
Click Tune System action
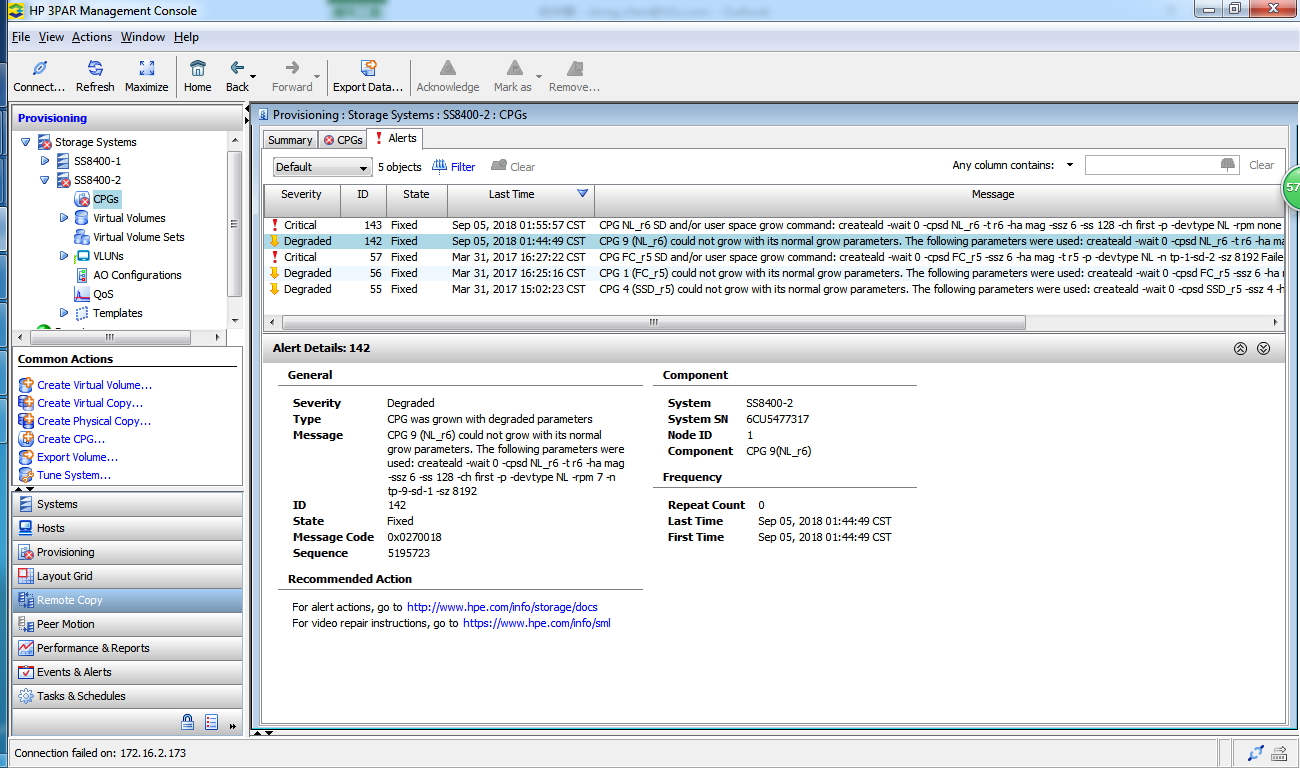pos(65,475)
